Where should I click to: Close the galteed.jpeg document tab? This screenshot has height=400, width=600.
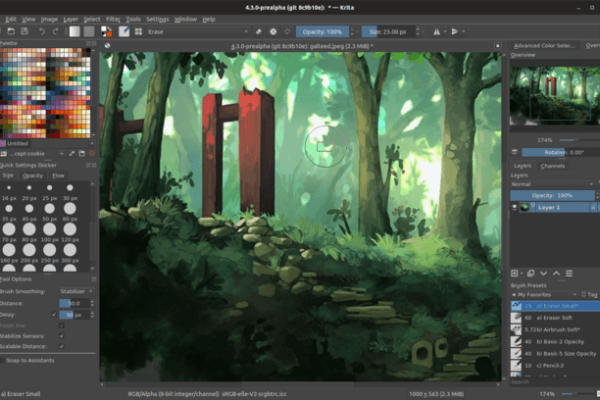point(497,46)
